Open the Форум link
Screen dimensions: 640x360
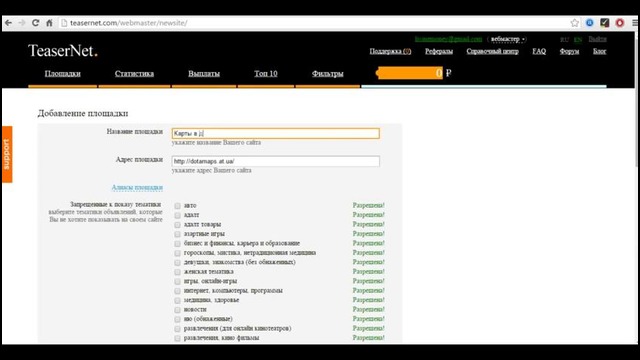[x=569, y=51]
